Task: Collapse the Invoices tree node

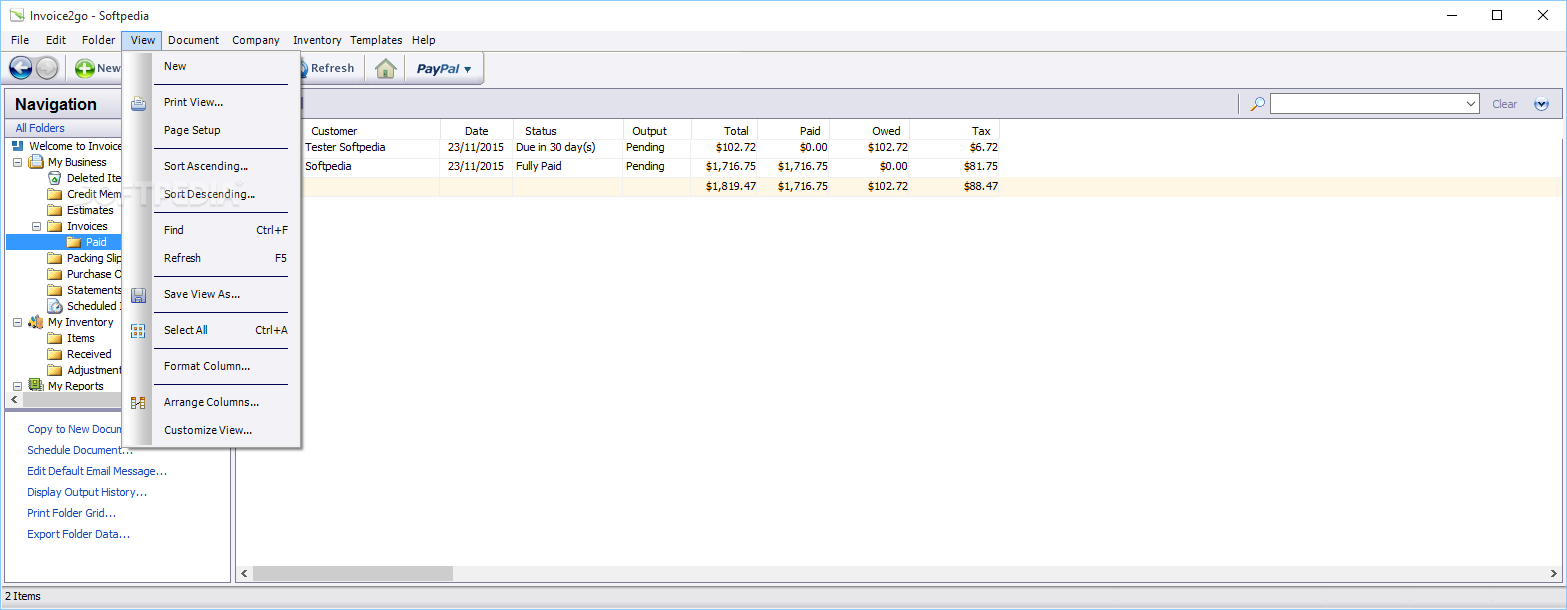Action: (37, 226)
